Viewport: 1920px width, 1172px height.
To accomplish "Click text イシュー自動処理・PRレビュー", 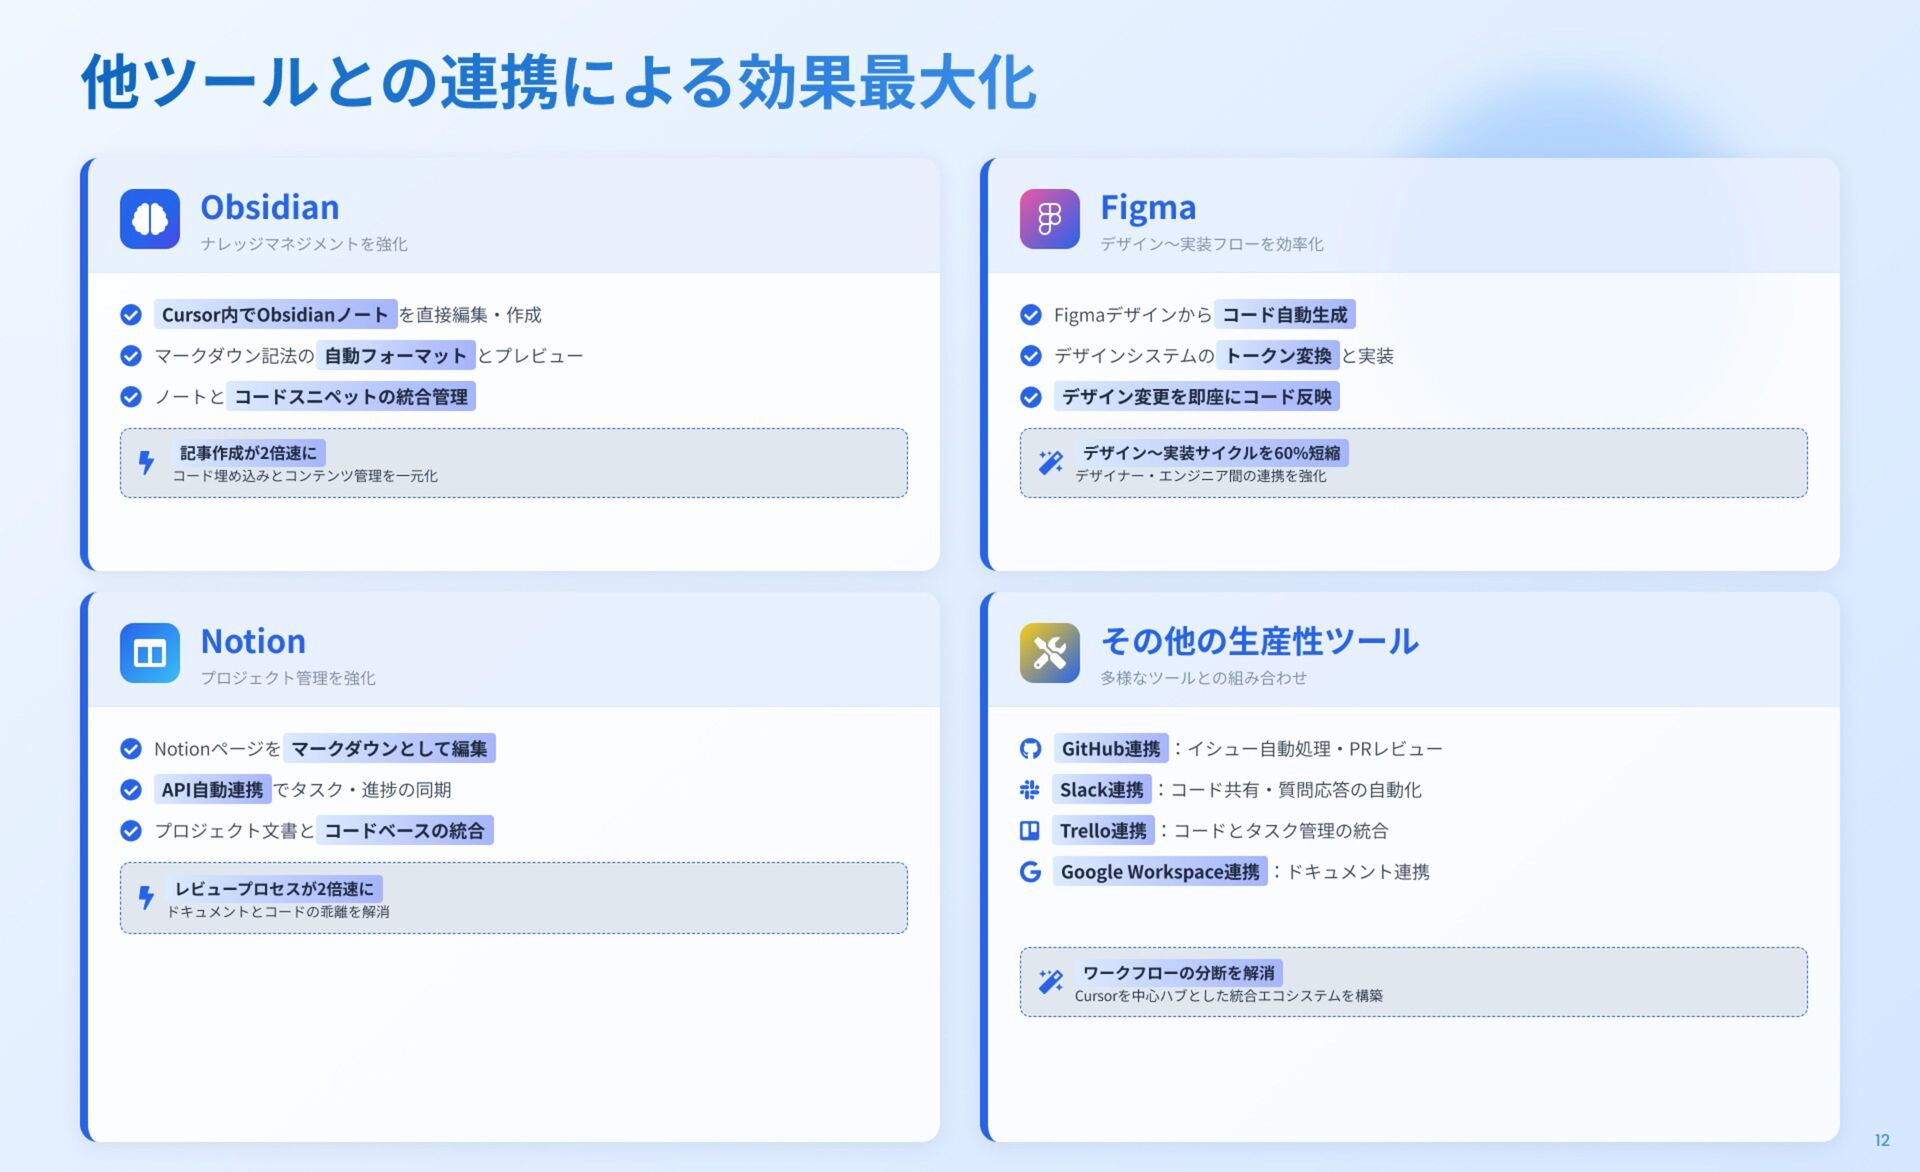I will coord(1315,749).
